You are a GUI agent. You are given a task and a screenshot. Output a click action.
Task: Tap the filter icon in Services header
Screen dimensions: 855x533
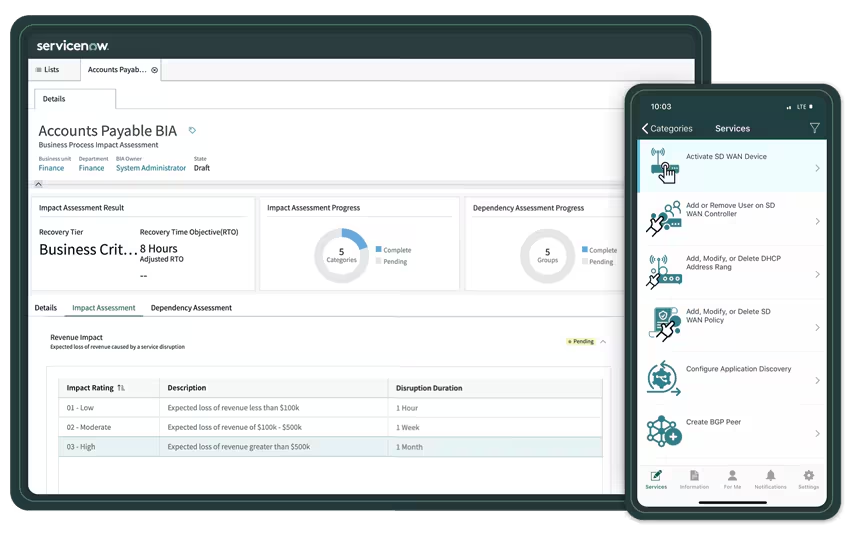coord(814,128)
